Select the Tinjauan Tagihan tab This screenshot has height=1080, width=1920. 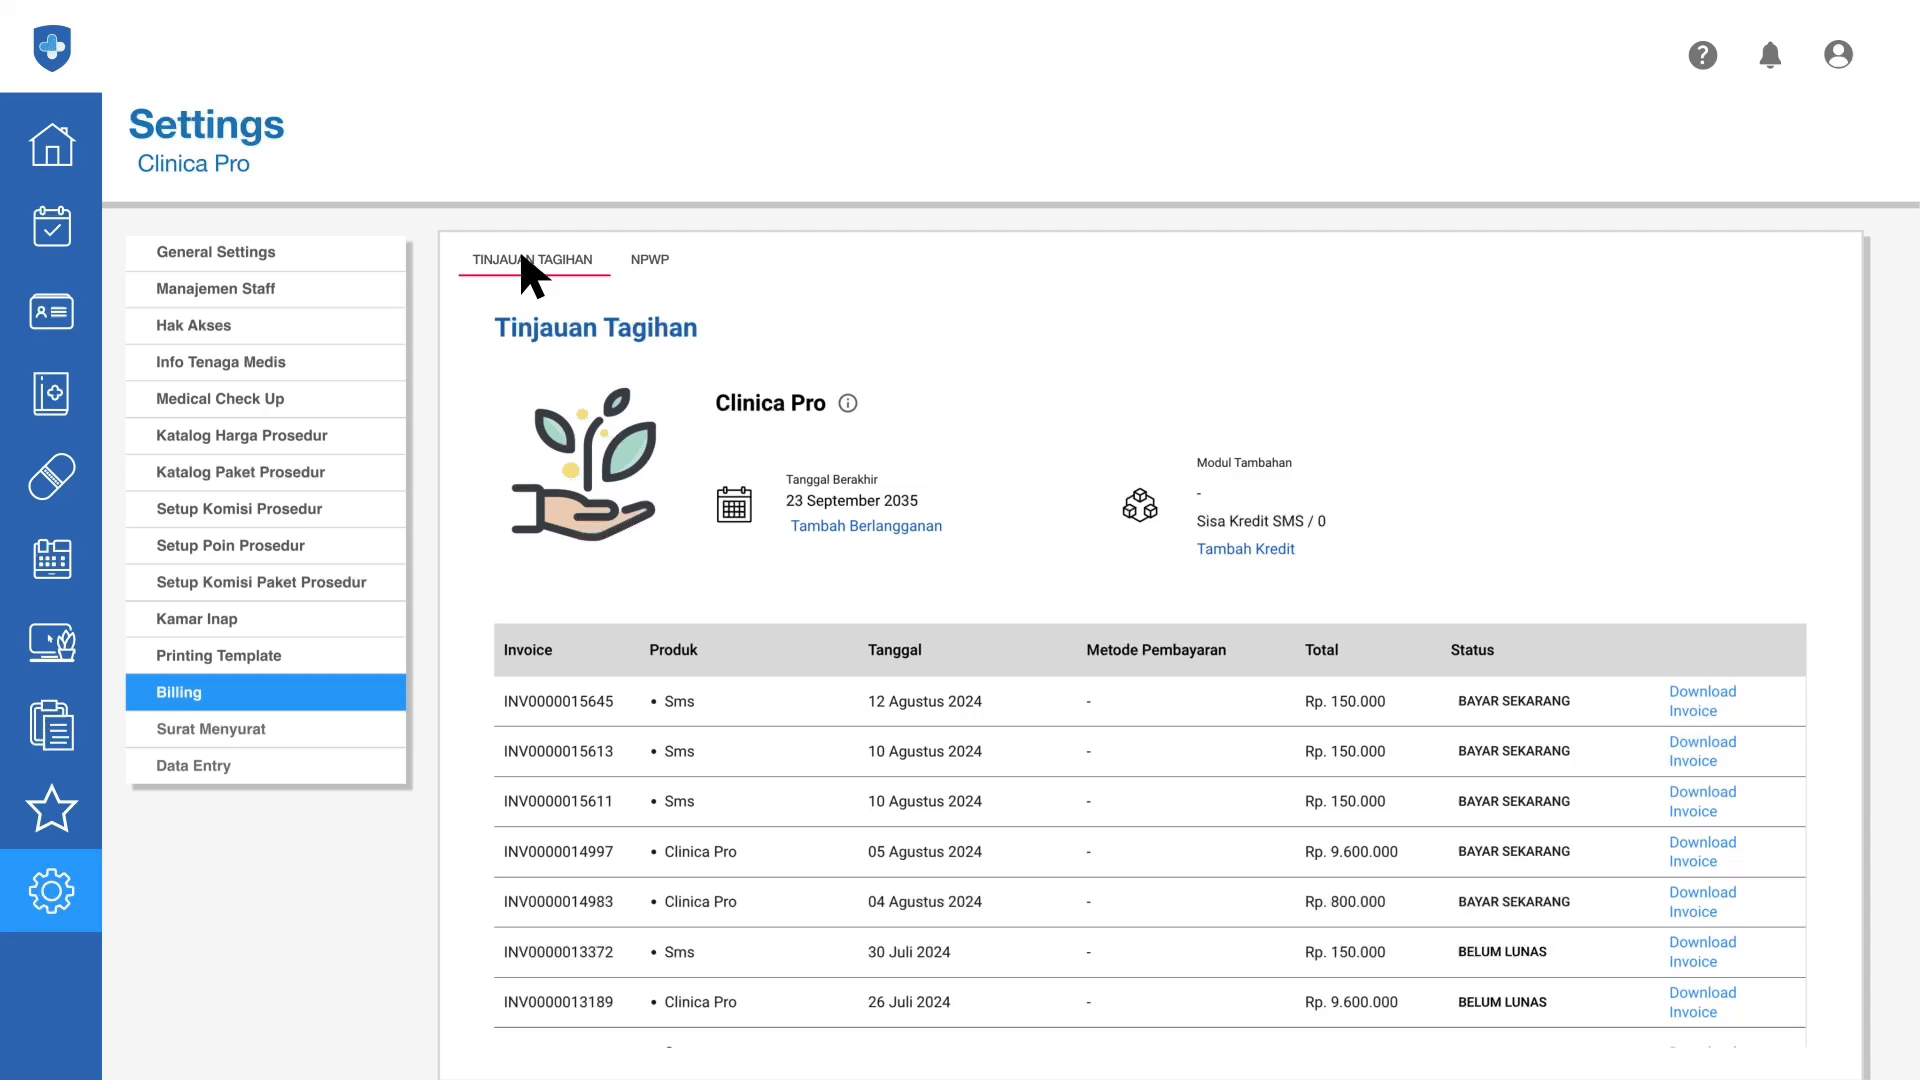pos(532,259)
